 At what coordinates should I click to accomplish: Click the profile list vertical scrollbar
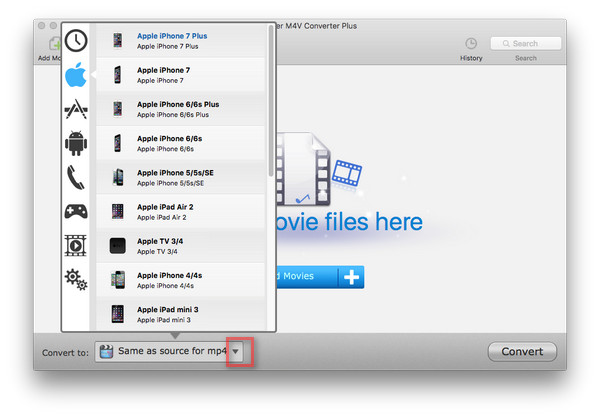(271, 101)
